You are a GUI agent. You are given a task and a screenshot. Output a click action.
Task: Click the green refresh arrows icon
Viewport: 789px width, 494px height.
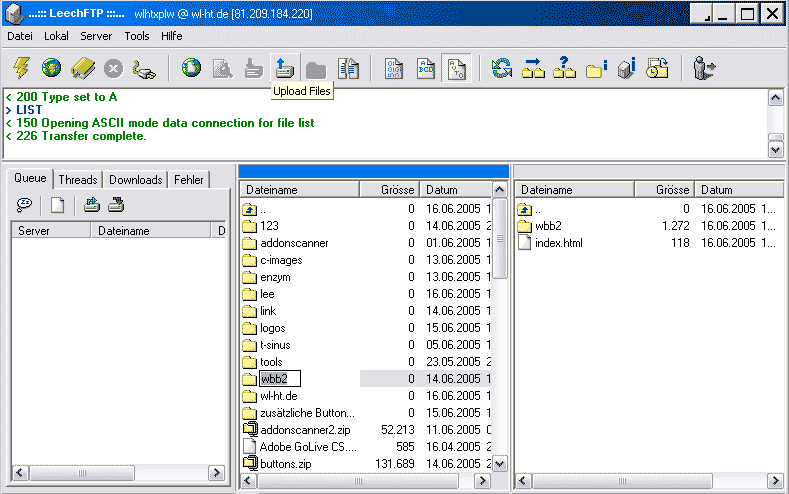502,68
